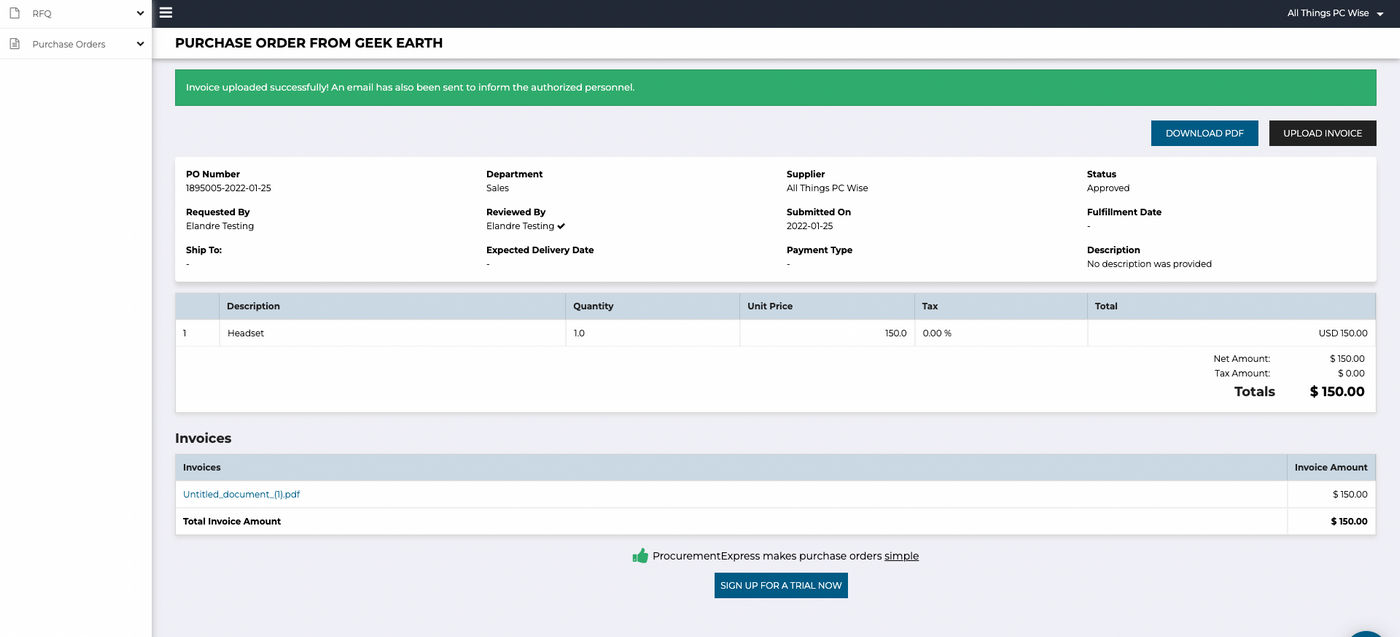
Task: Expand the RFQ chevron arrow
Action: pos(140,13)
